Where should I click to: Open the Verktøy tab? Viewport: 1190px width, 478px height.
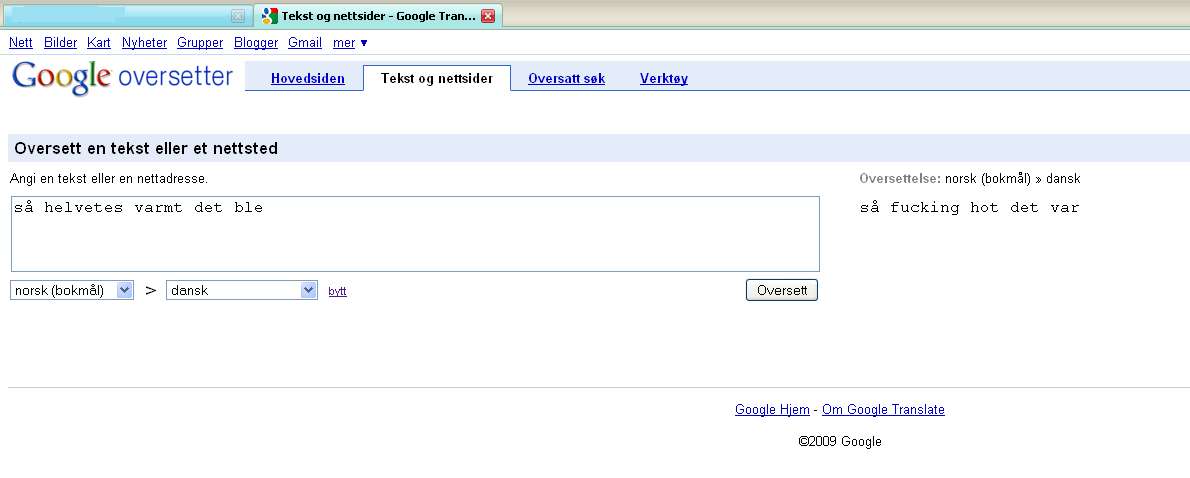(664, 78)
